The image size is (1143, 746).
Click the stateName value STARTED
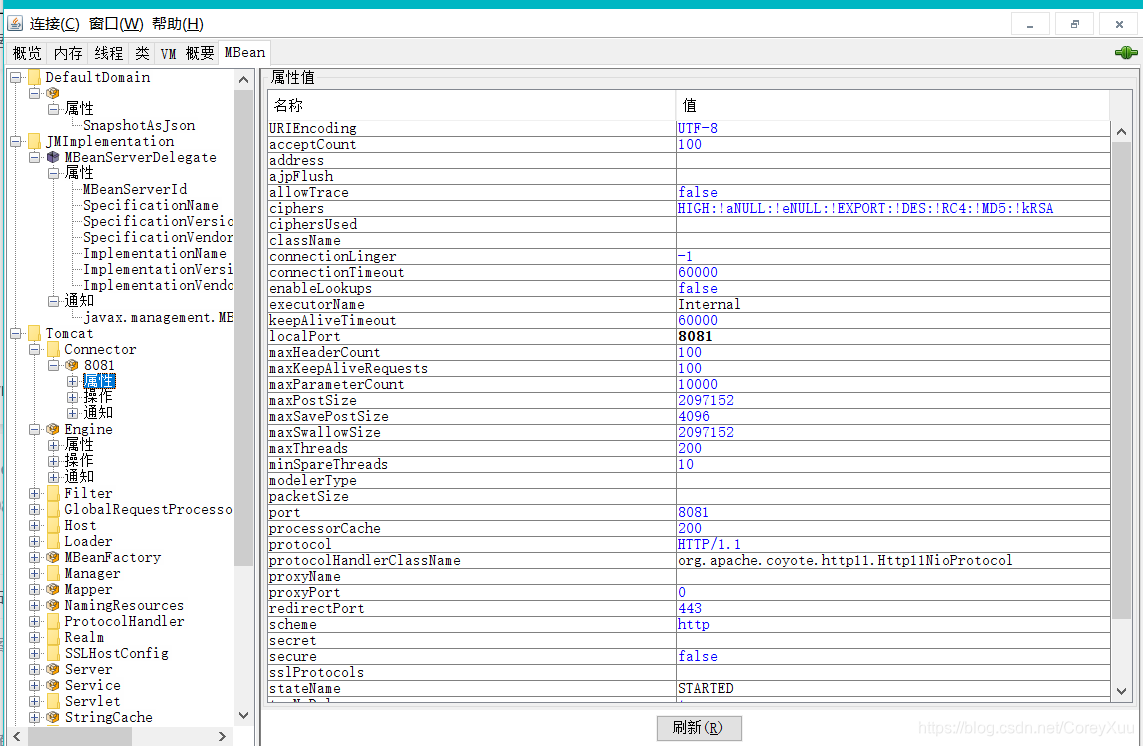706,689
